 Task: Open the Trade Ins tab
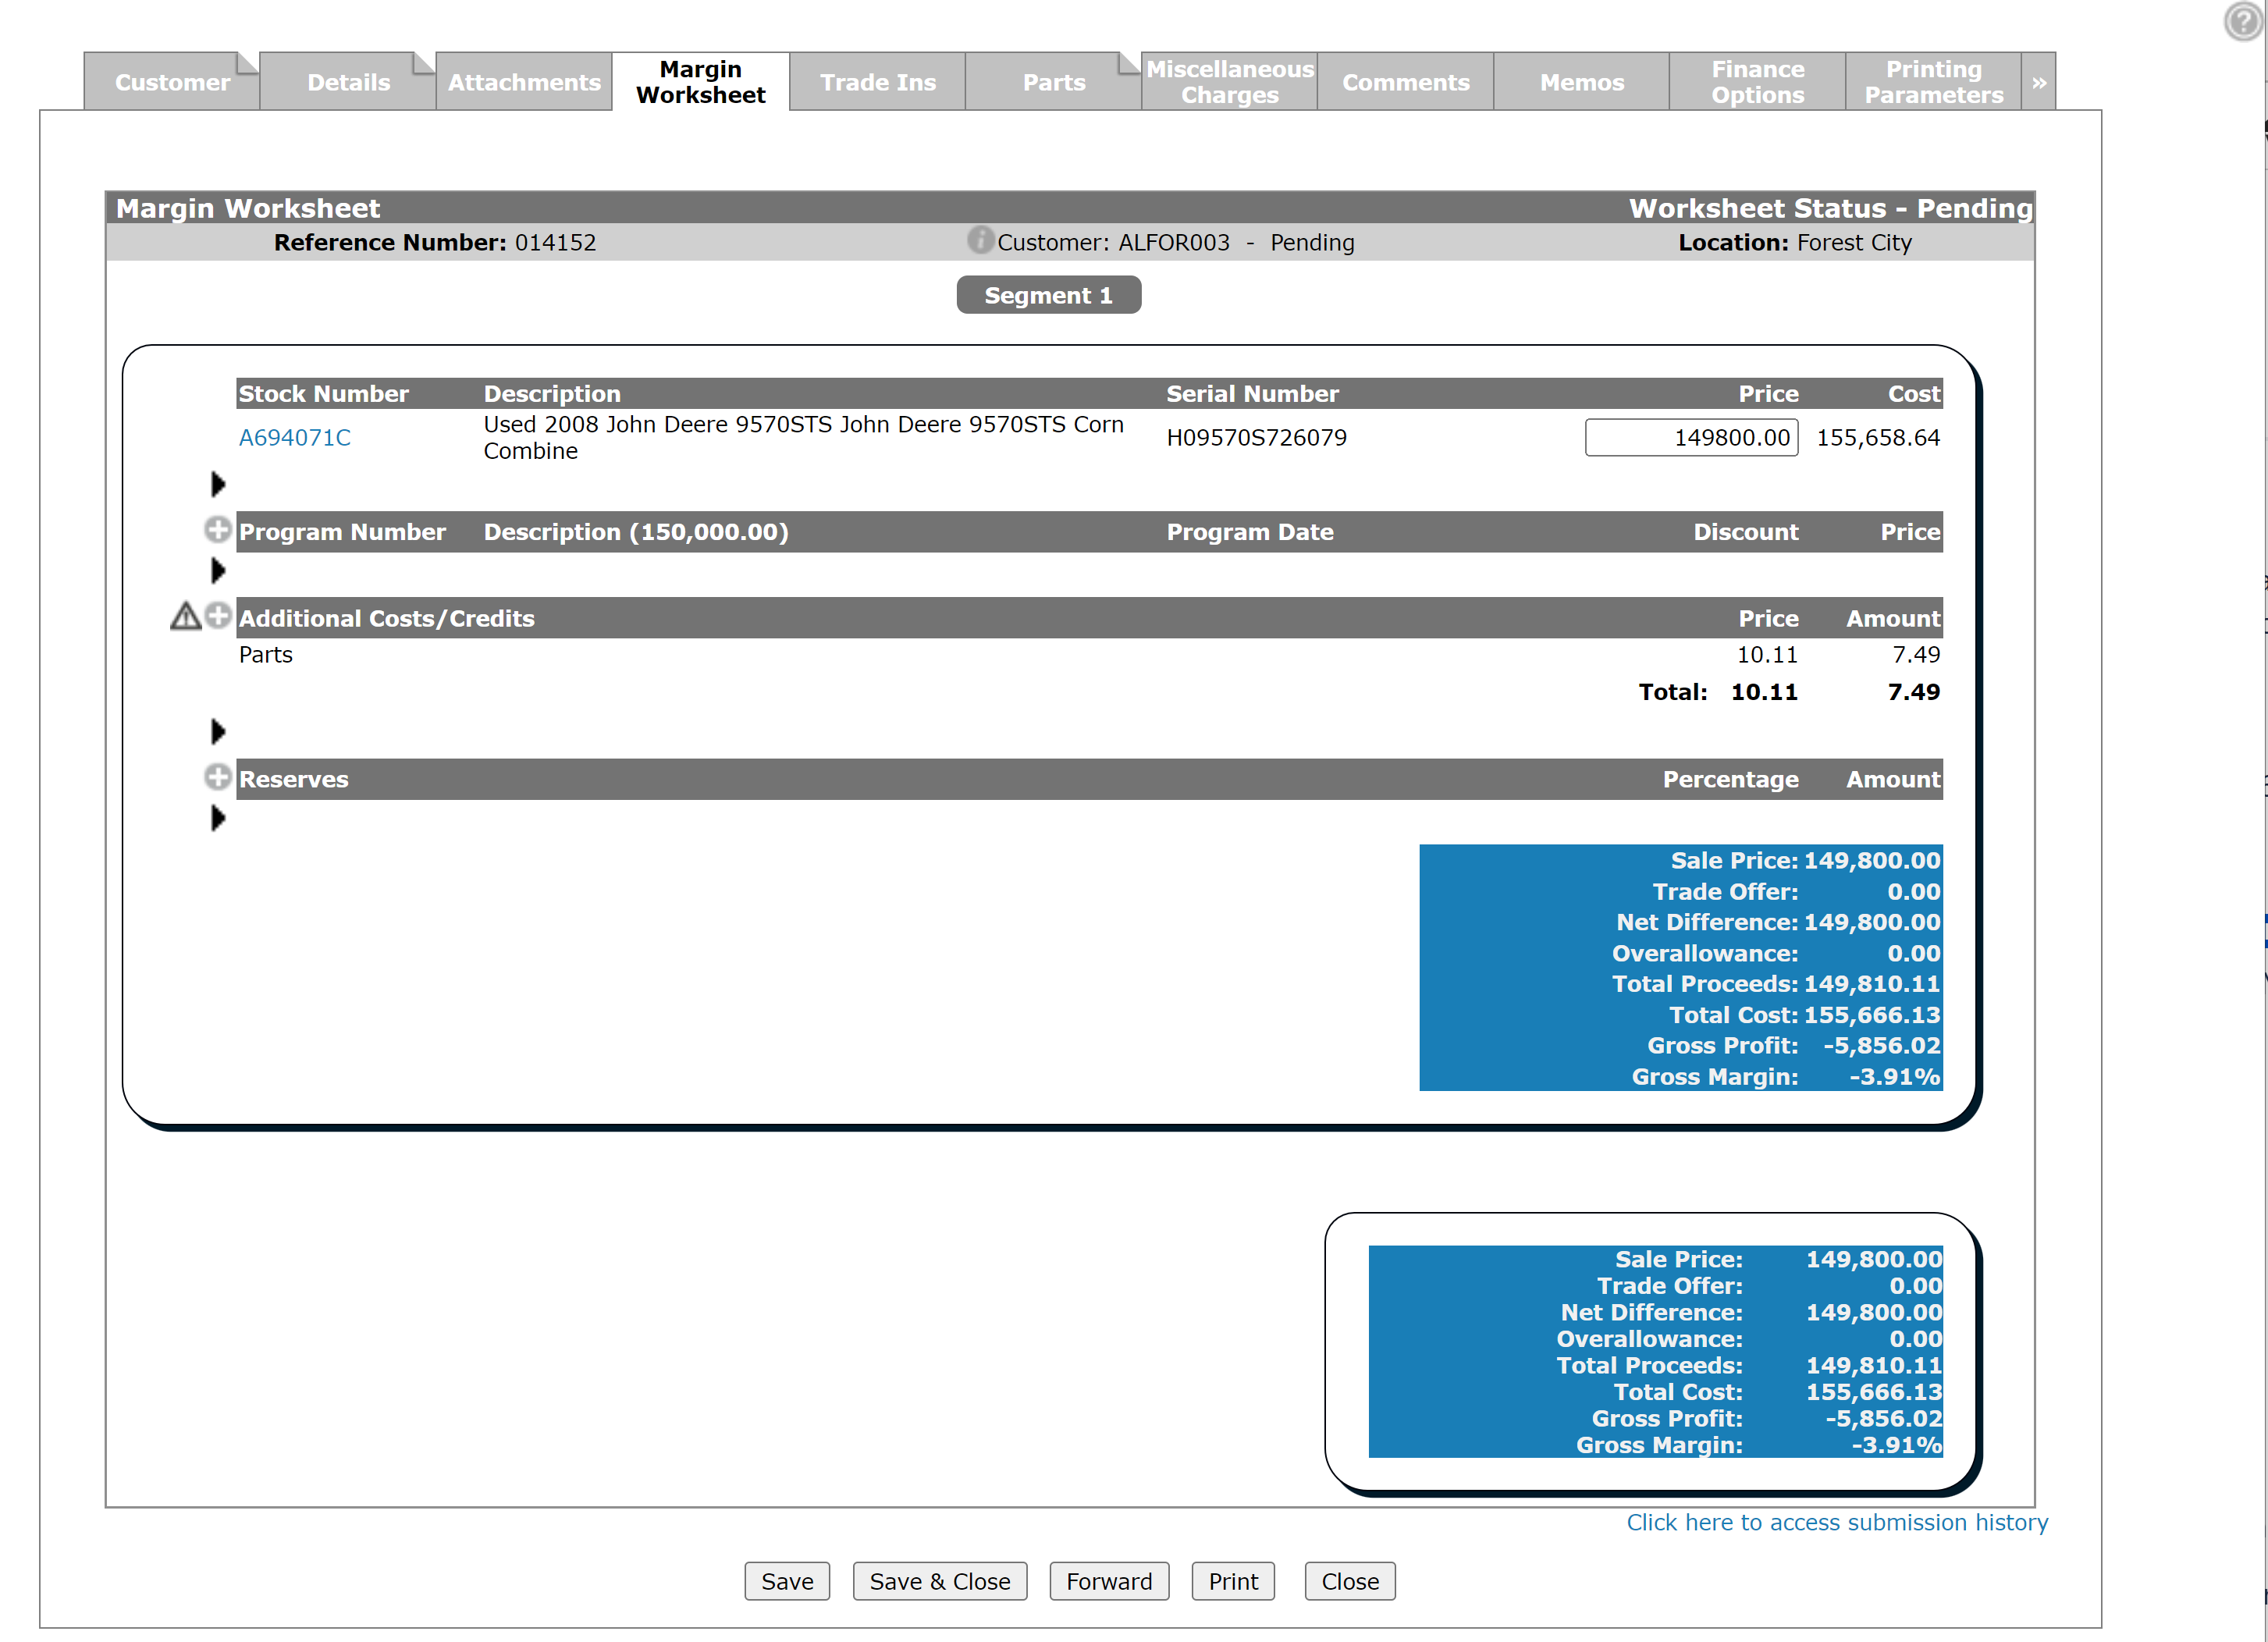(877, 82)
